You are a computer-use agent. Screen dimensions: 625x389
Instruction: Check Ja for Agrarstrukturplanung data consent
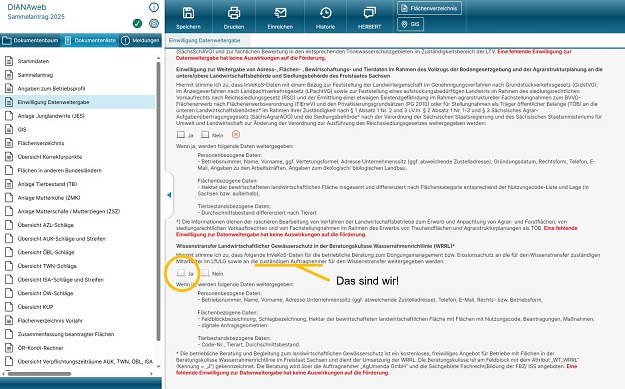click(181, 135)
